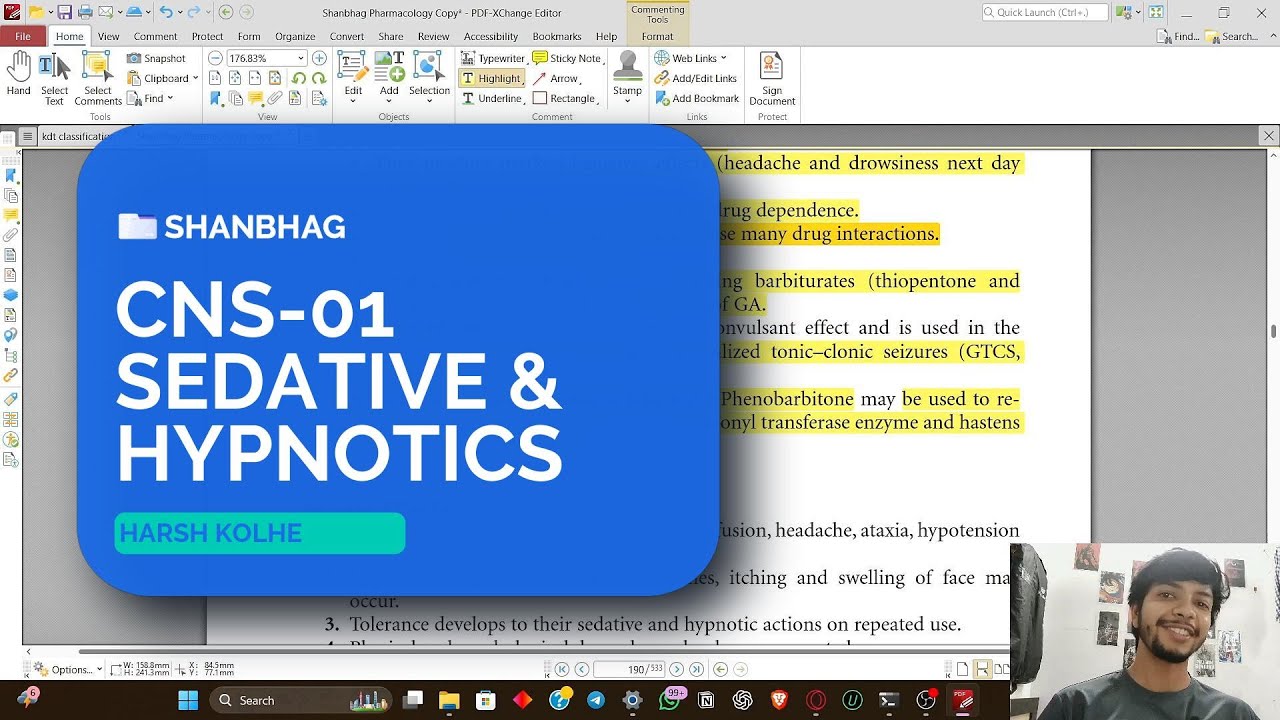
Task: Go back to previous view in status bar
Action: click(x=720, y=669)
